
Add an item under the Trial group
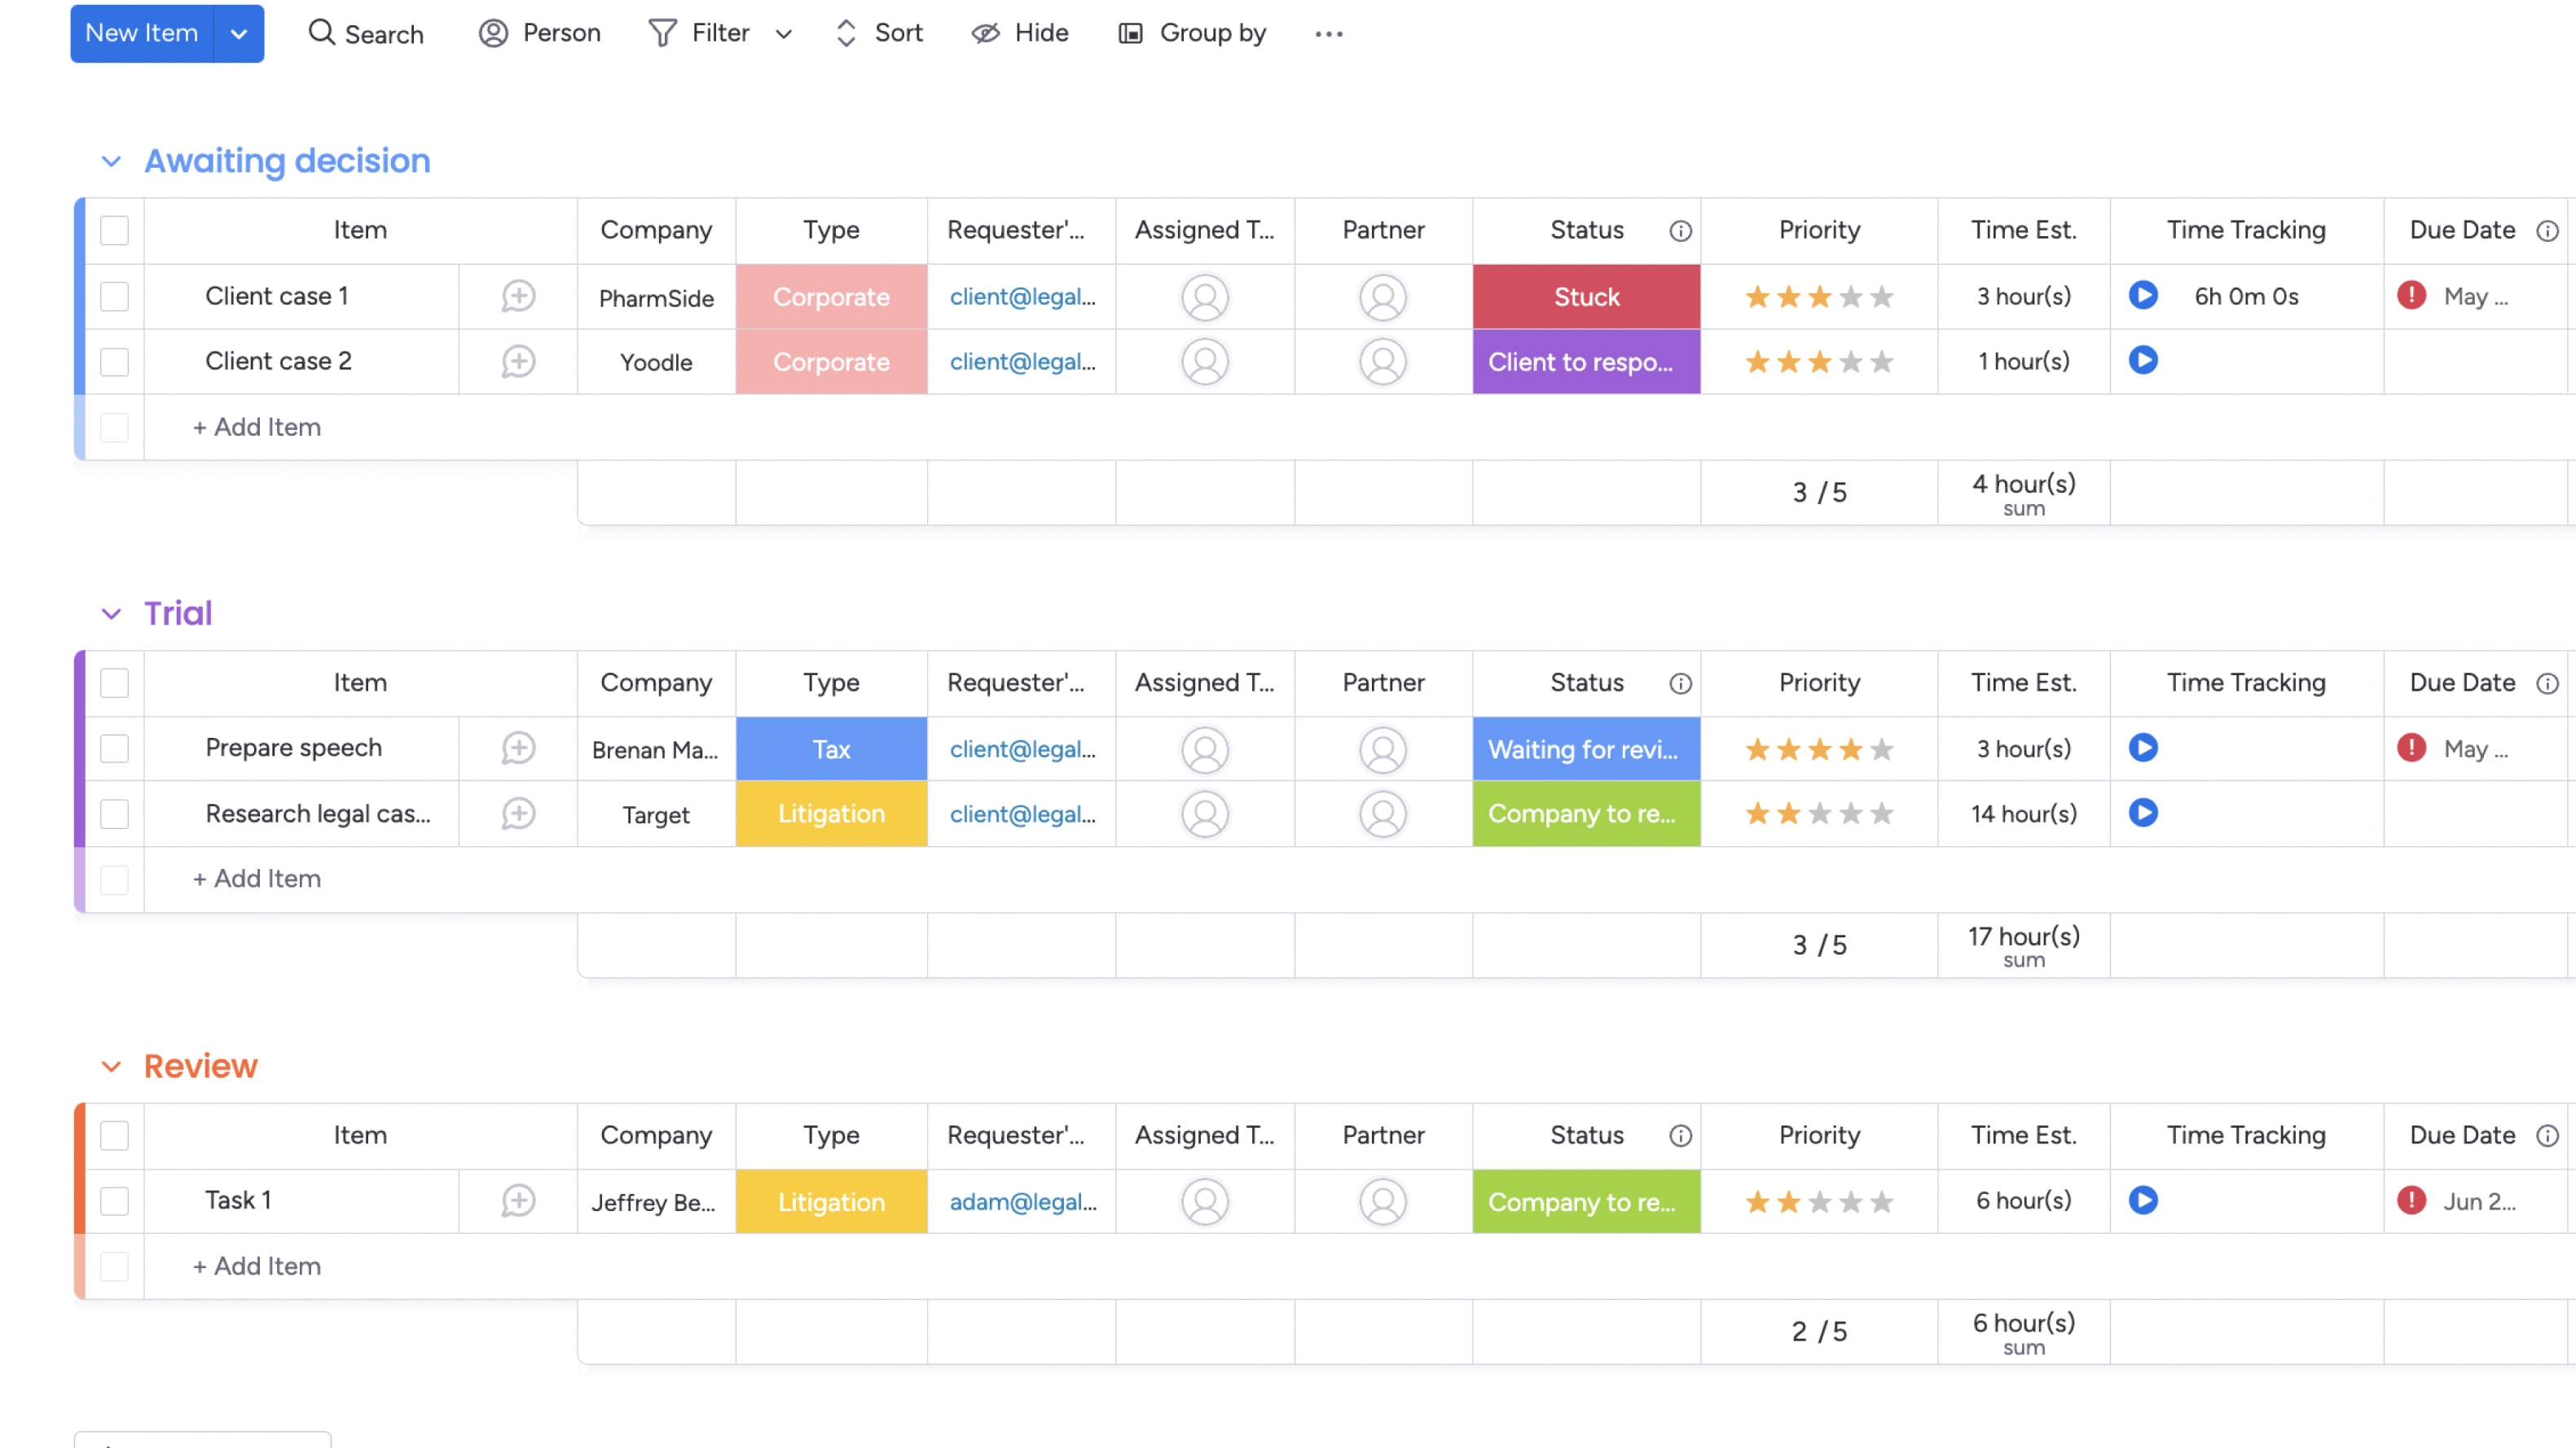click(x=256, y=879)
